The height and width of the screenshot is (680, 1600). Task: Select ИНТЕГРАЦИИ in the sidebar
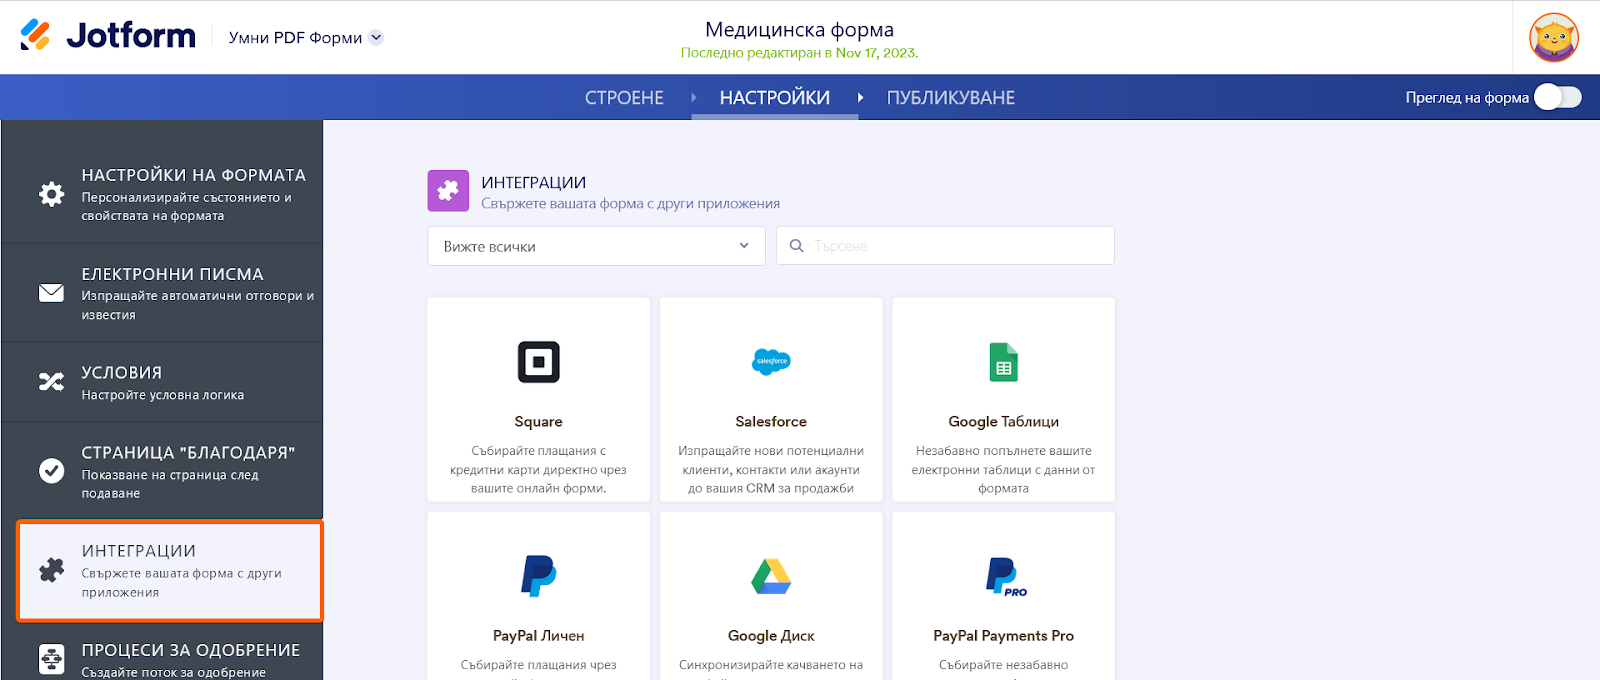point(170,571)
